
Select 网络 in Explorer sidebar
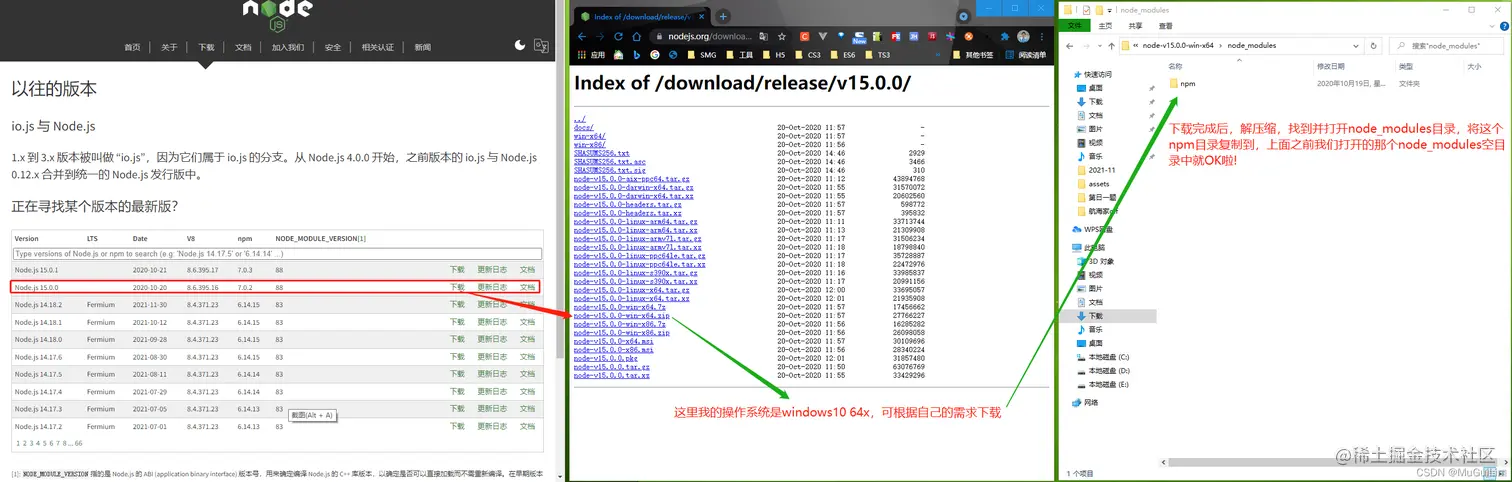[x=1085, y=403]
